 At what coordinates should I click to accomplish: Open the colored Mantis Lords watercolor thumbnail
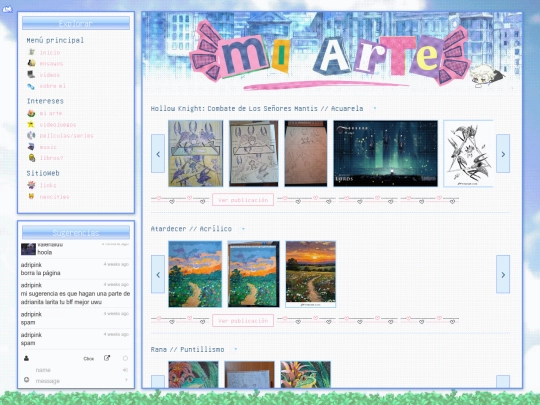click(x=196, y=154)
